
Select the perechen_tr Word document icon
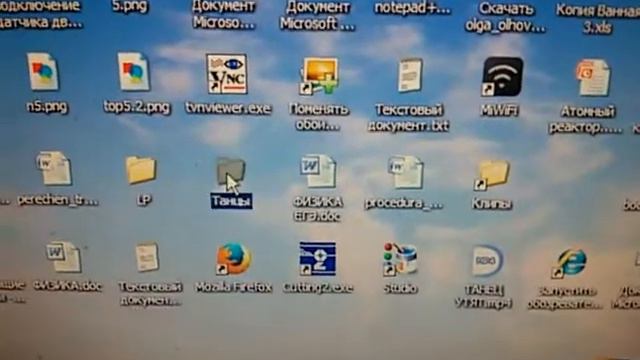[x=54, y=168]
